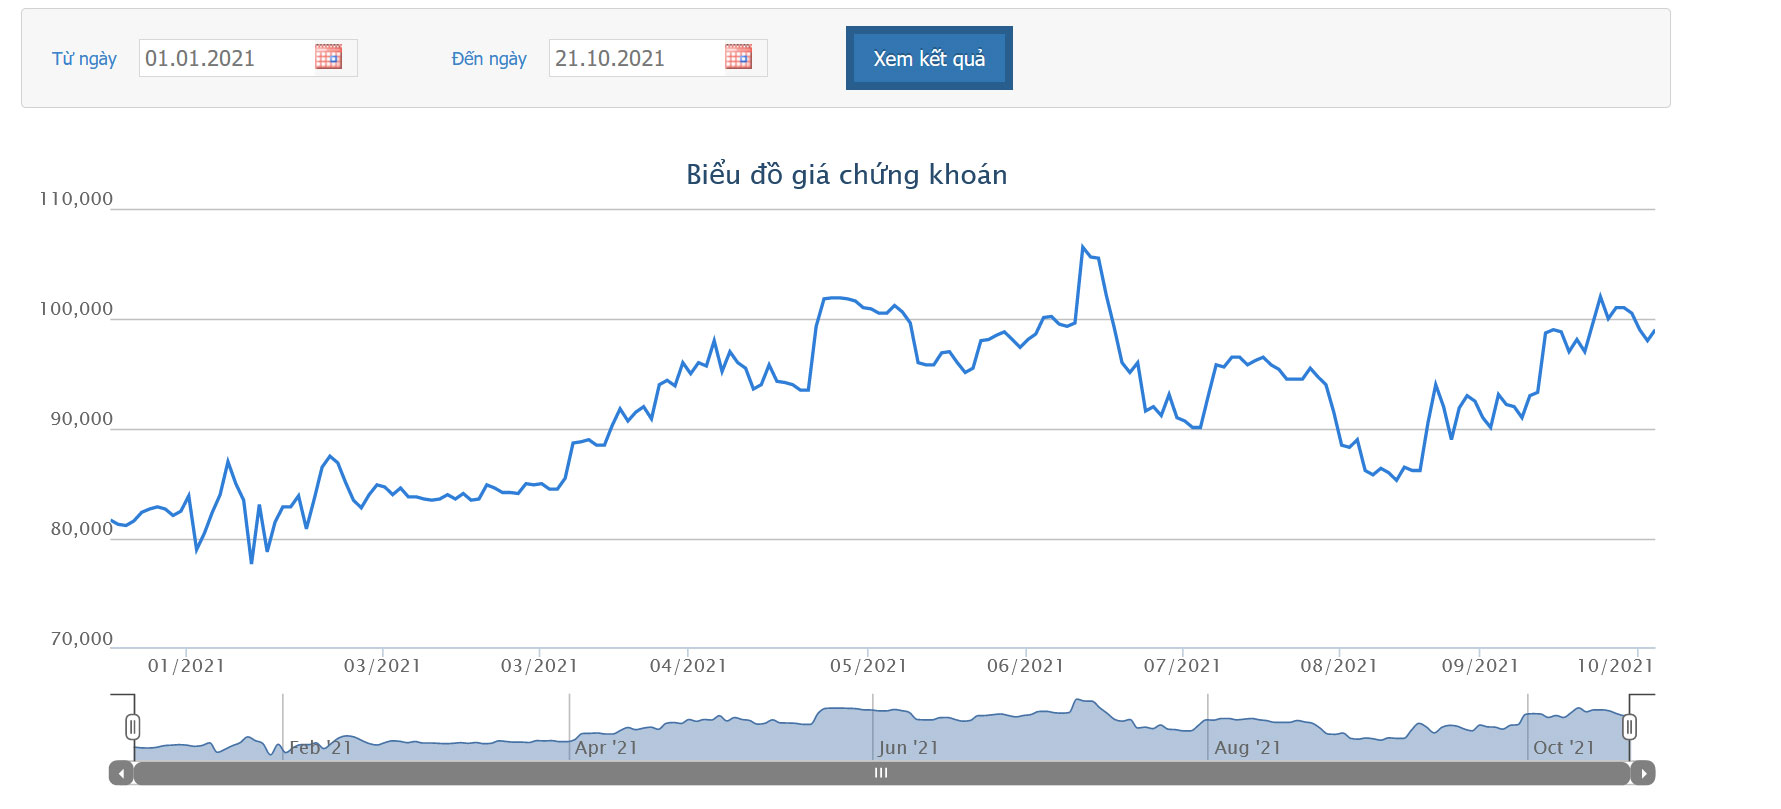Click the left scroll arrow below the chart

(x=121, y=773)
